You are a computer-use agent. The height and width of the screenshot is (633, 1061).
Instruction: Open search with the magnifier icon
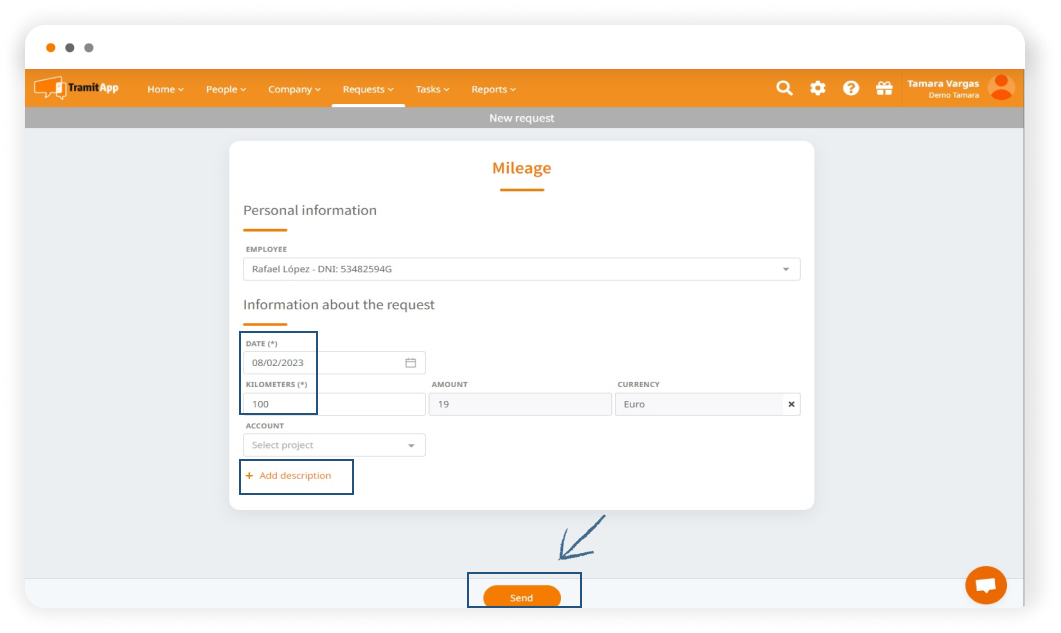pos(784,88)
